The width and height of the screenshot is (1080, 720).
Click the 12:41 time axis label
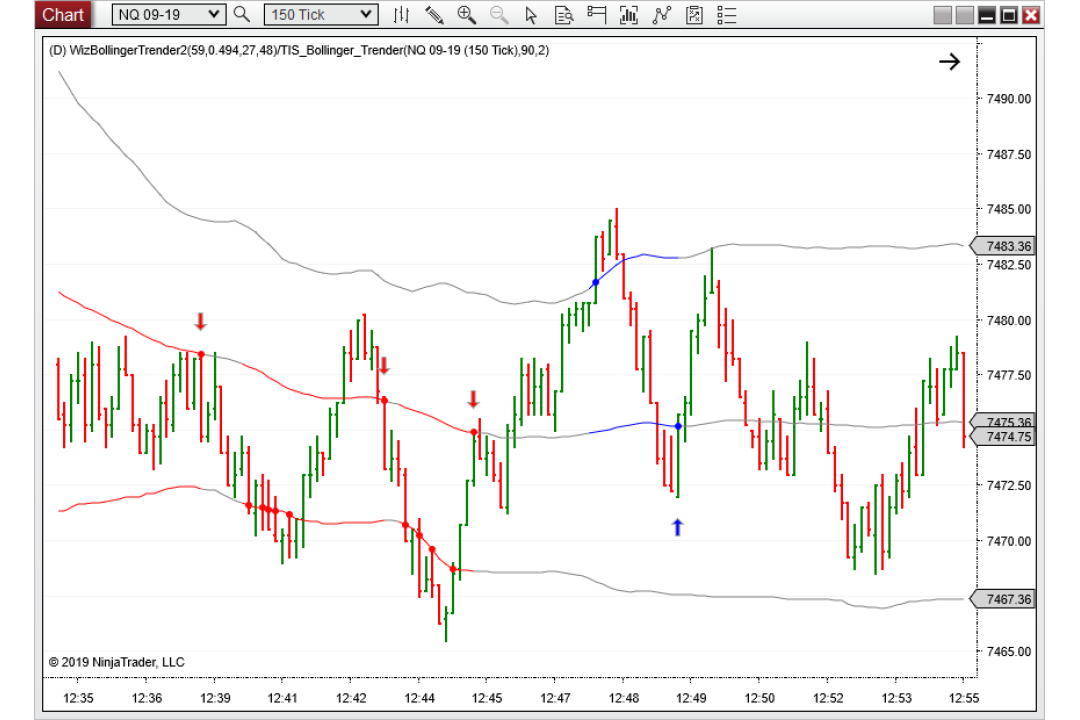(x=282, y=698)
